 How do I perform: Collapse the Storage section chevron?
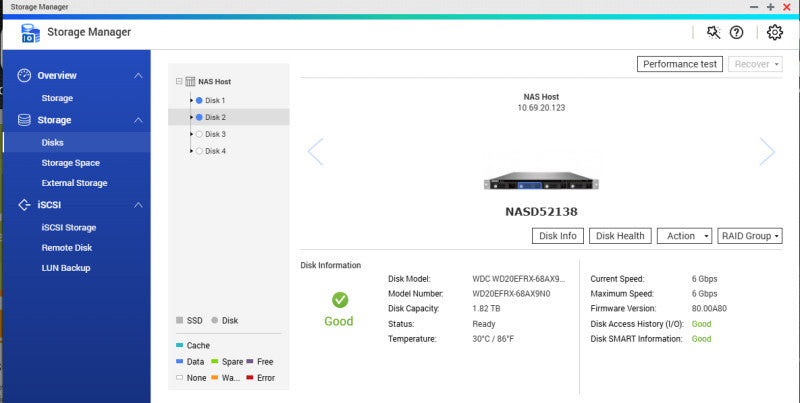[x=138, y=120]
